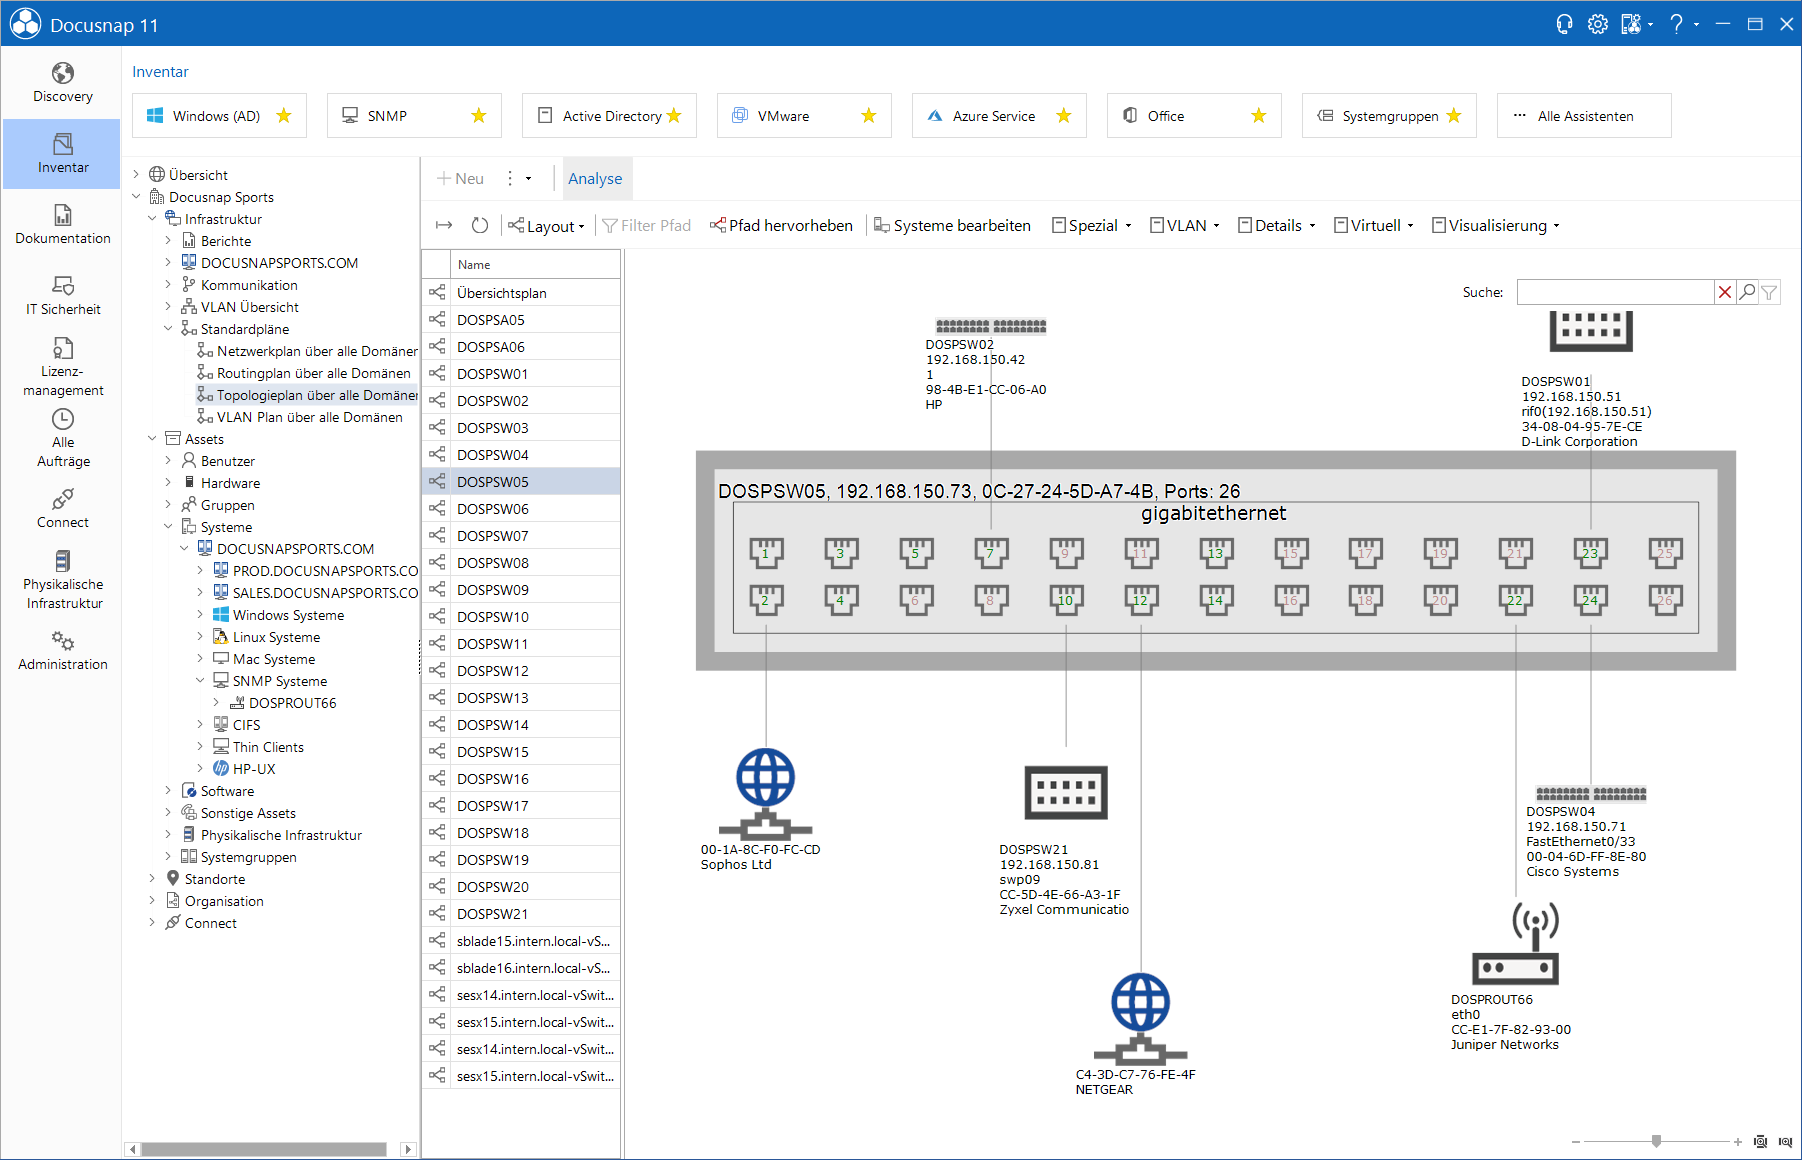Click Pfad hervorheben button
Screen dimensions: 1802x1160
click(781, 226)
